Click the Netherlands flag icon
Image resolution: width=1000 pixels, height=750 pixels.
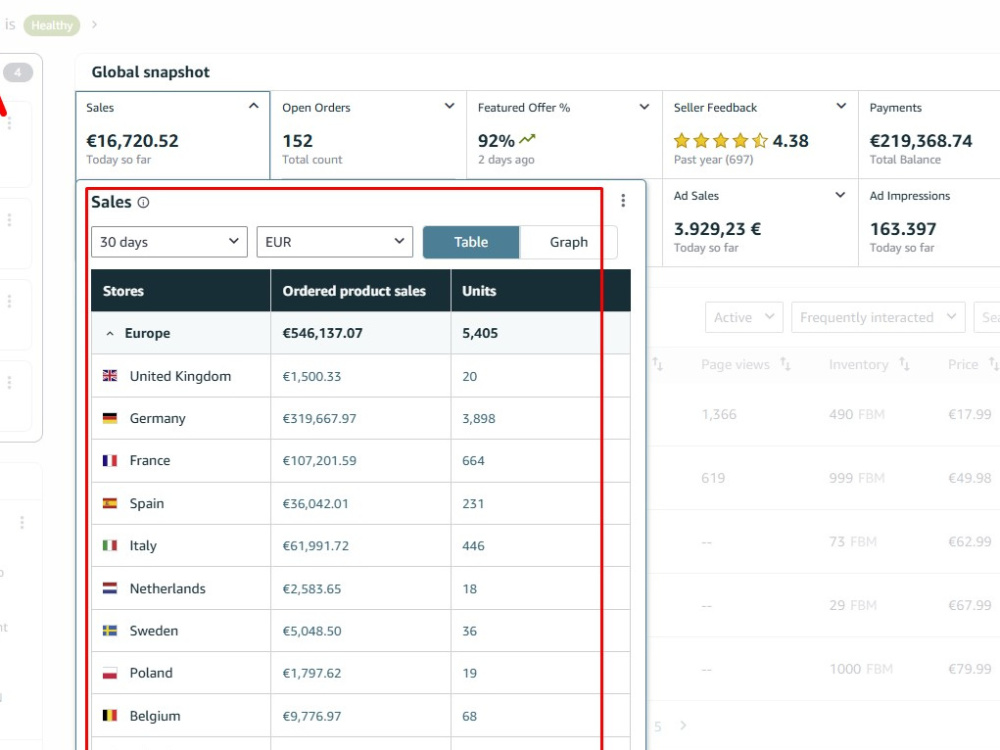pyautogui.click(x=110, y=588)
